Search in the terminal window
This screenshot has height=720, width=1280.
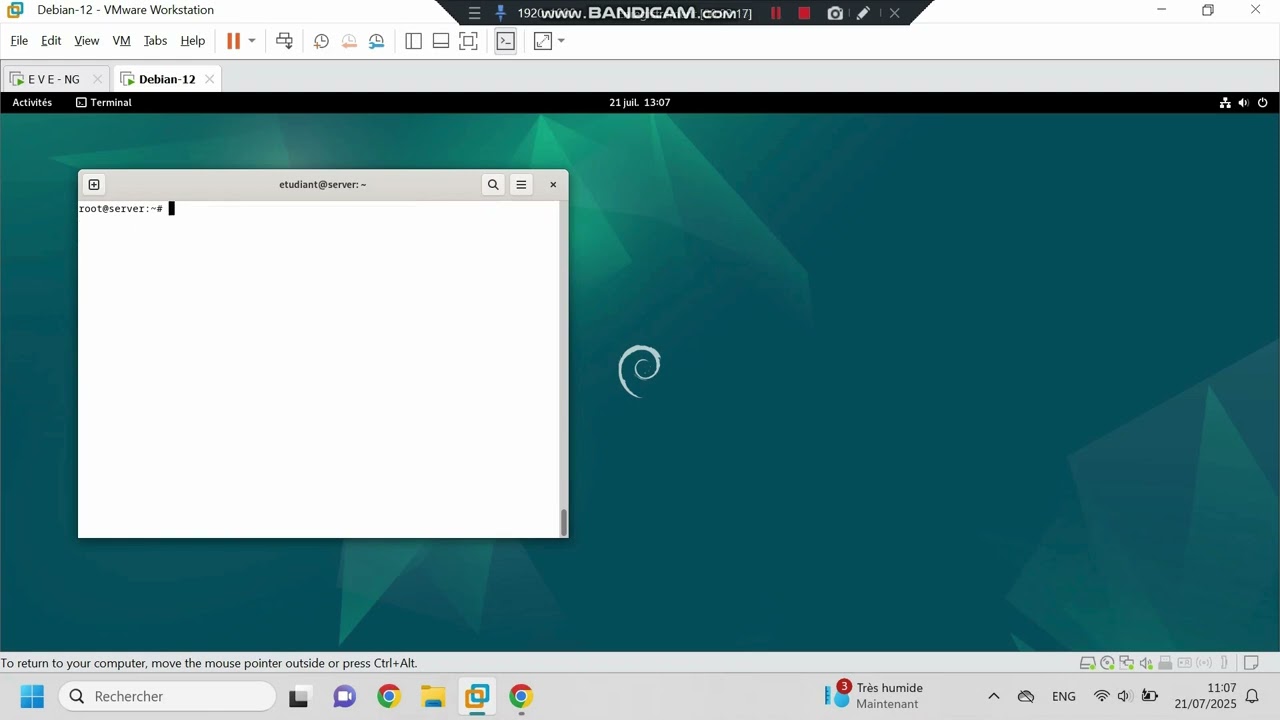tap(493, 185)
